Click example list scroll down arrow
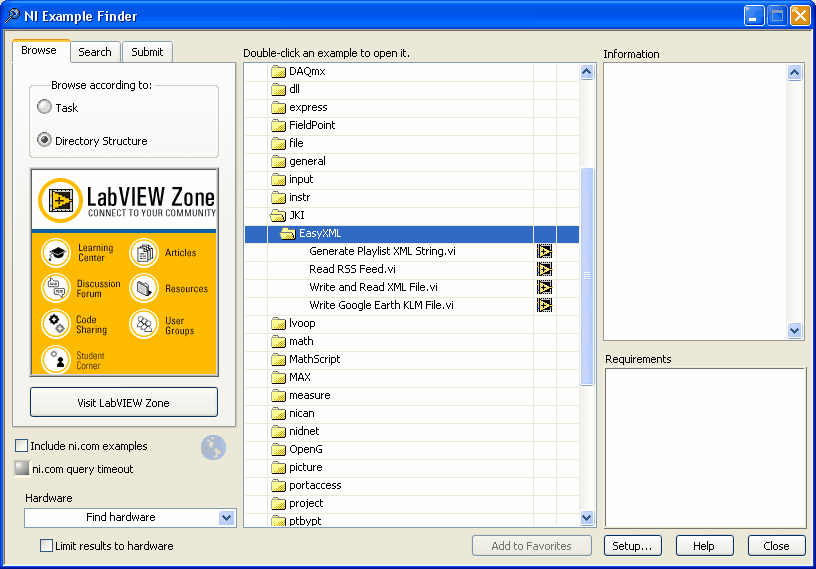The height and width of the screenshot is (569, 816). point(587,518)
